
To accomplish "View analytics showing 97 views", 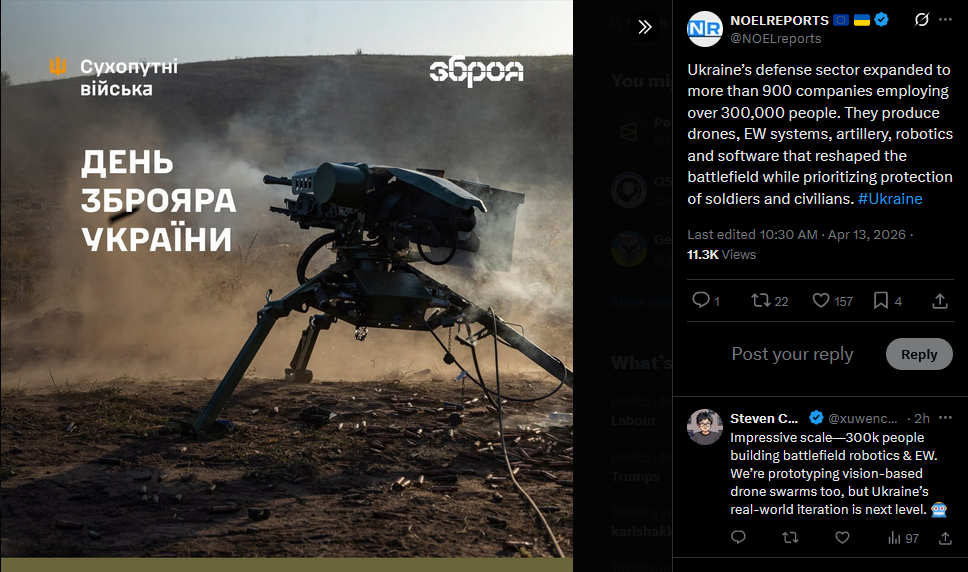I will (x=903, y=538).
